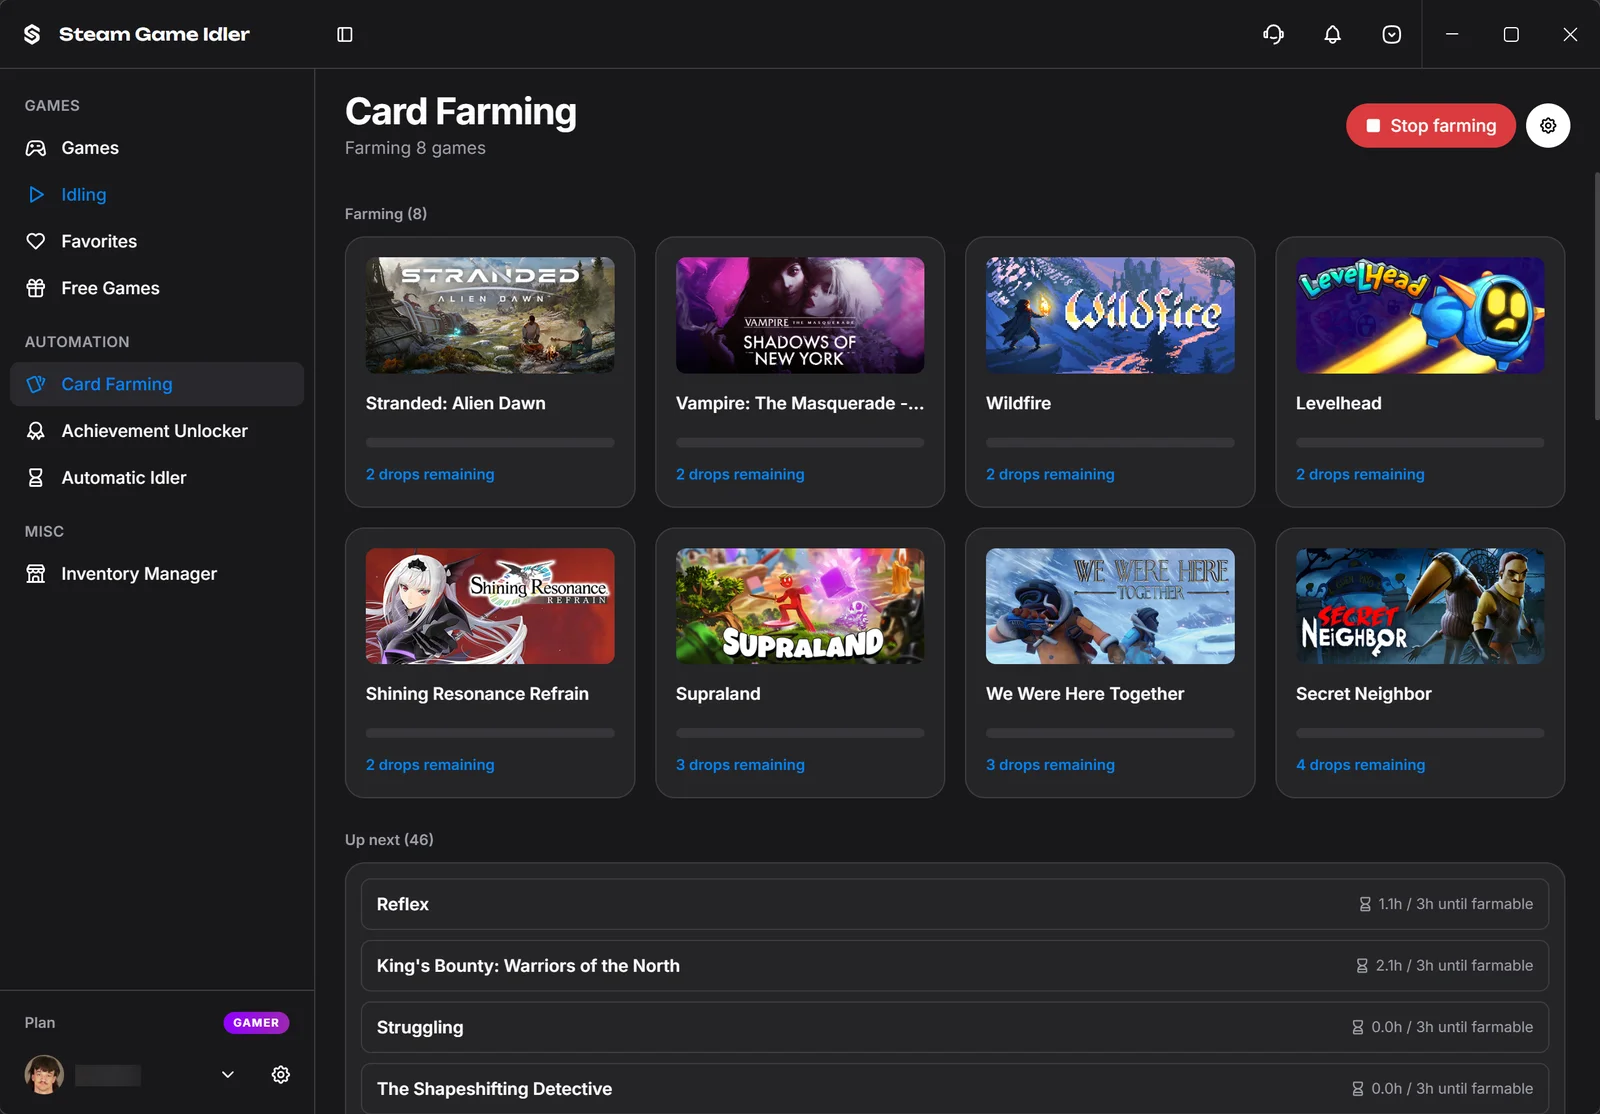
Task: Click the "Up next (46)" heading
Action: point(389,840)
